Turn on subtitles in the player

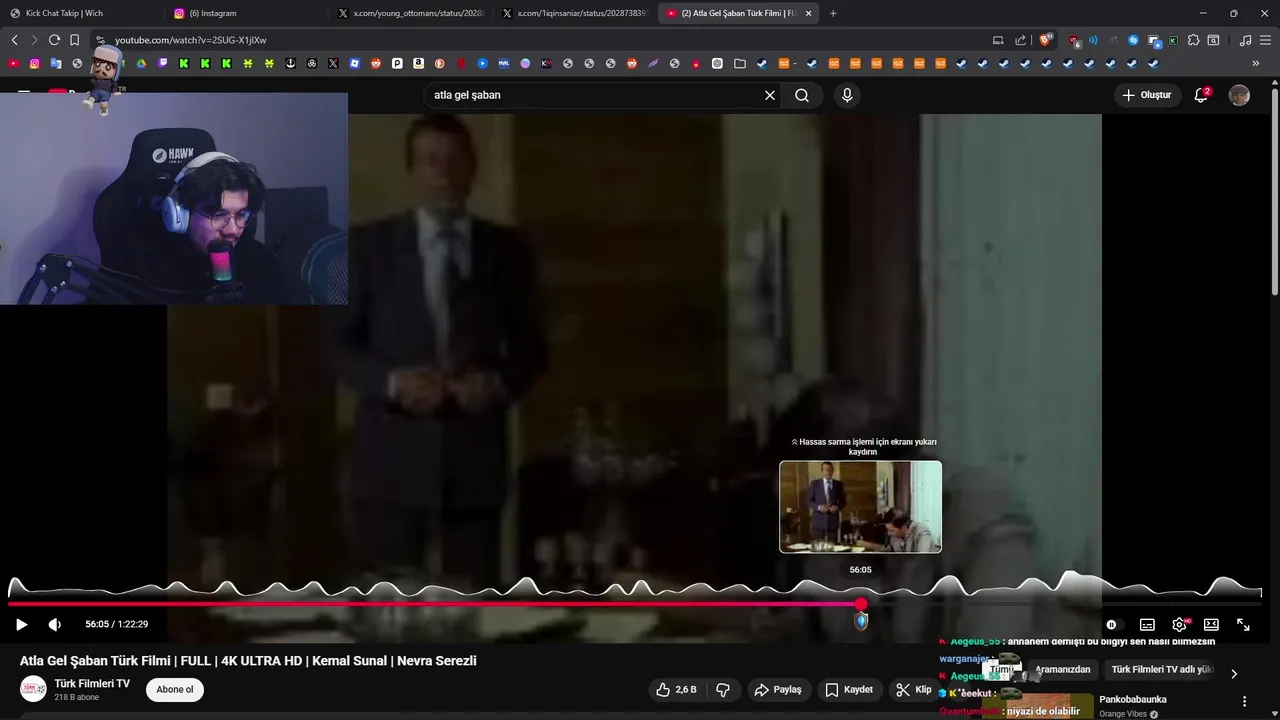1147,624
